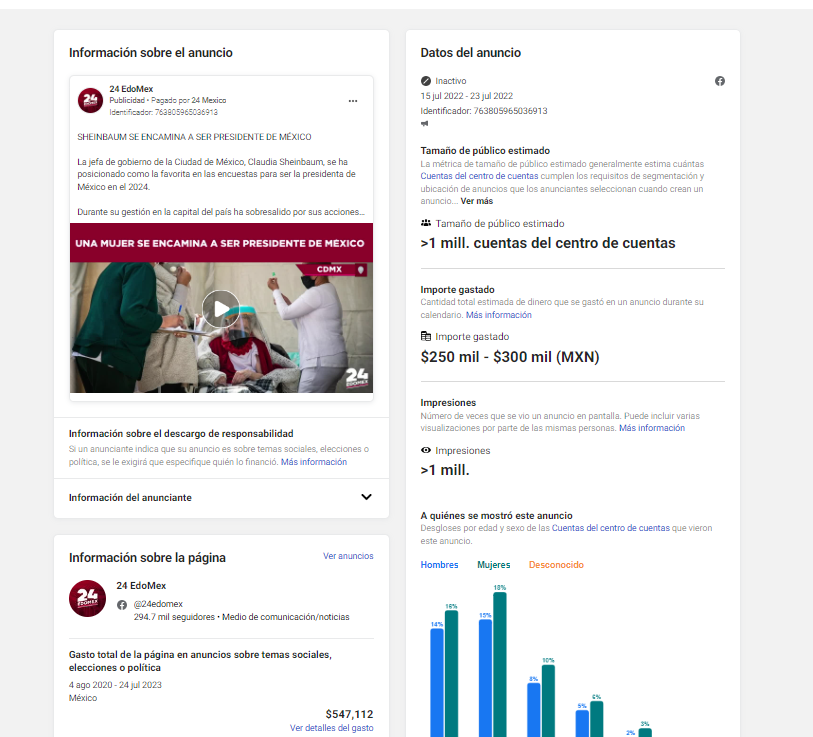Expand the Información del anunciante section
Screen dimensions: 813x737
[366, 497]
